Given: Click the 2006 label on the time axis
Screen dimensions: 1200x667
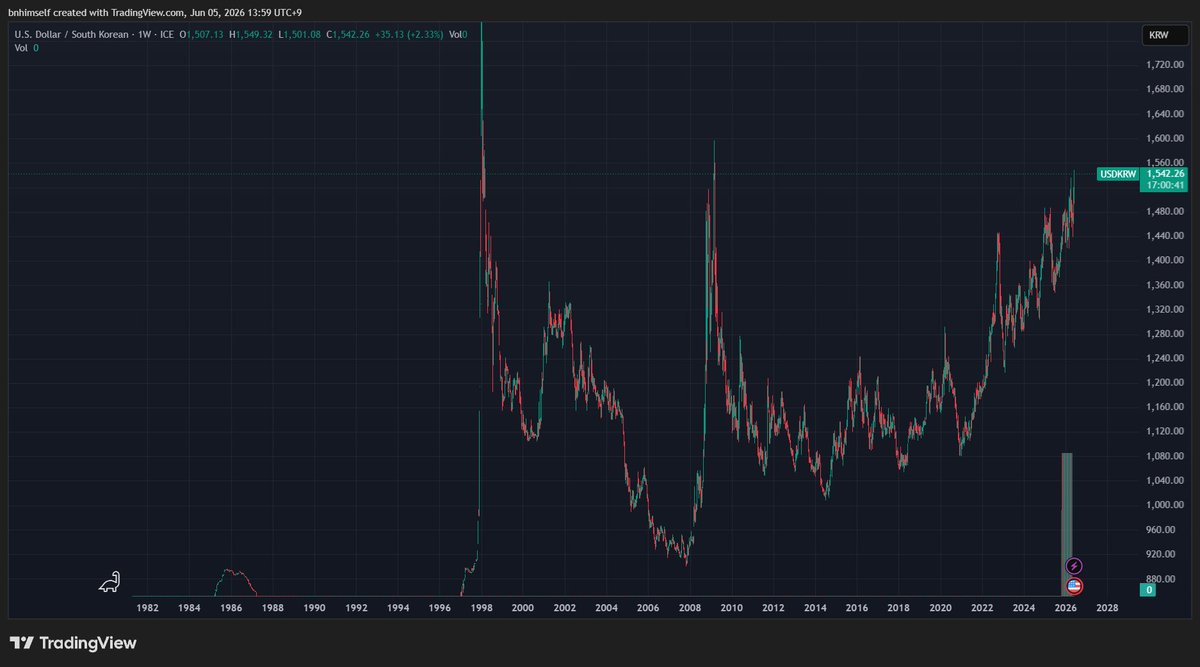Looking at the screenshot, I should [648, 607].
